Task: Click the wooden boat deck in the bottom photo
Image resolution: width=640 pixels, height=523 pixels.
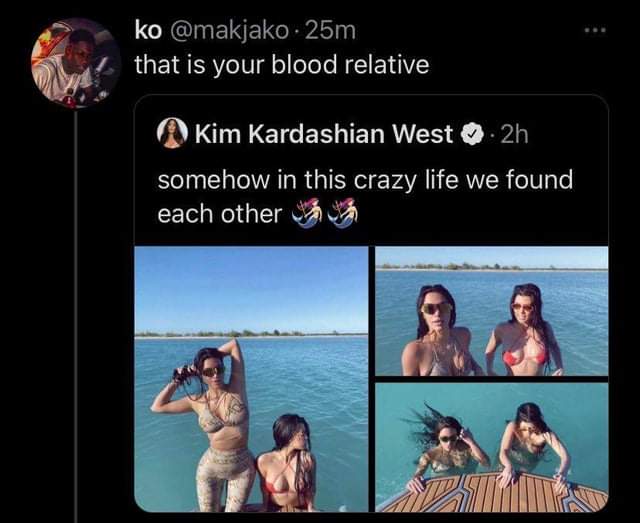Action: click(x=490, y=493)
